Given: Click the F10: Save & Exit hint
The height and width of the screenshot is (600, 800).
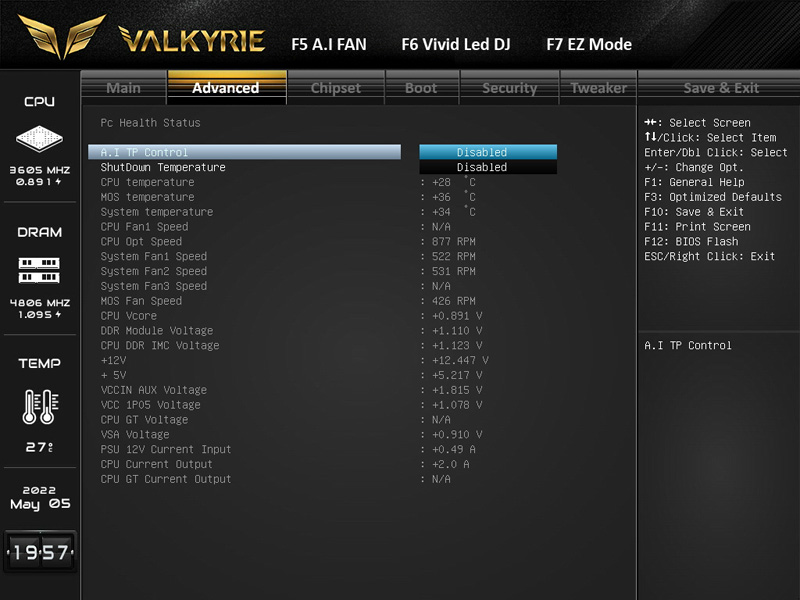Looking at the screenshot, I should [x=694, y=212].
